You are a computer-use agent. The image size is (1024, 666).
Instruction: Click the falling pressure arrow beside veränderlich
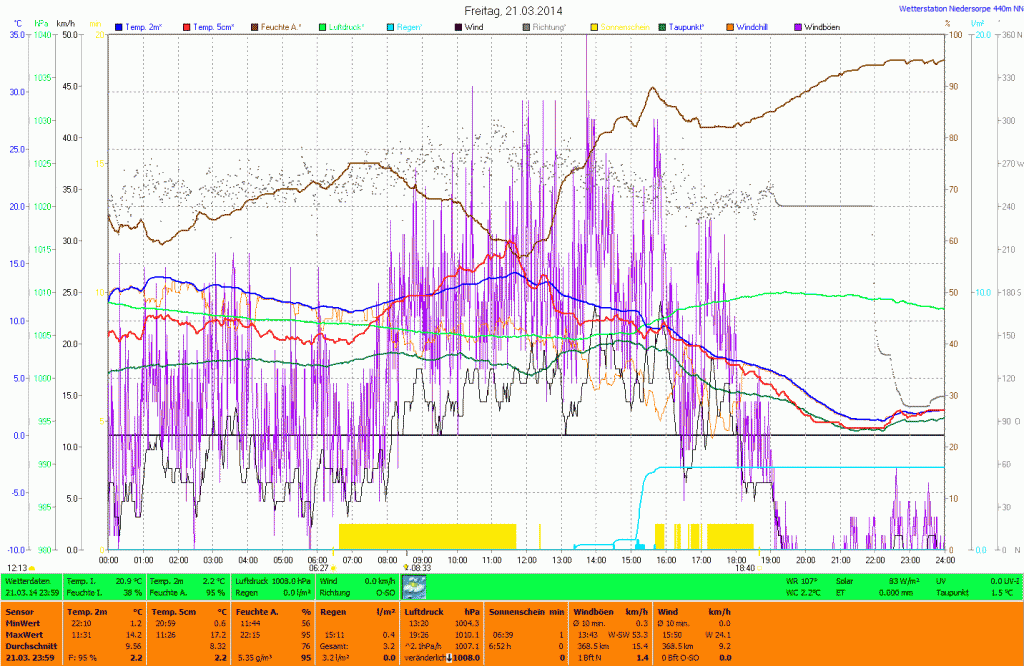[x=449, y=657]
